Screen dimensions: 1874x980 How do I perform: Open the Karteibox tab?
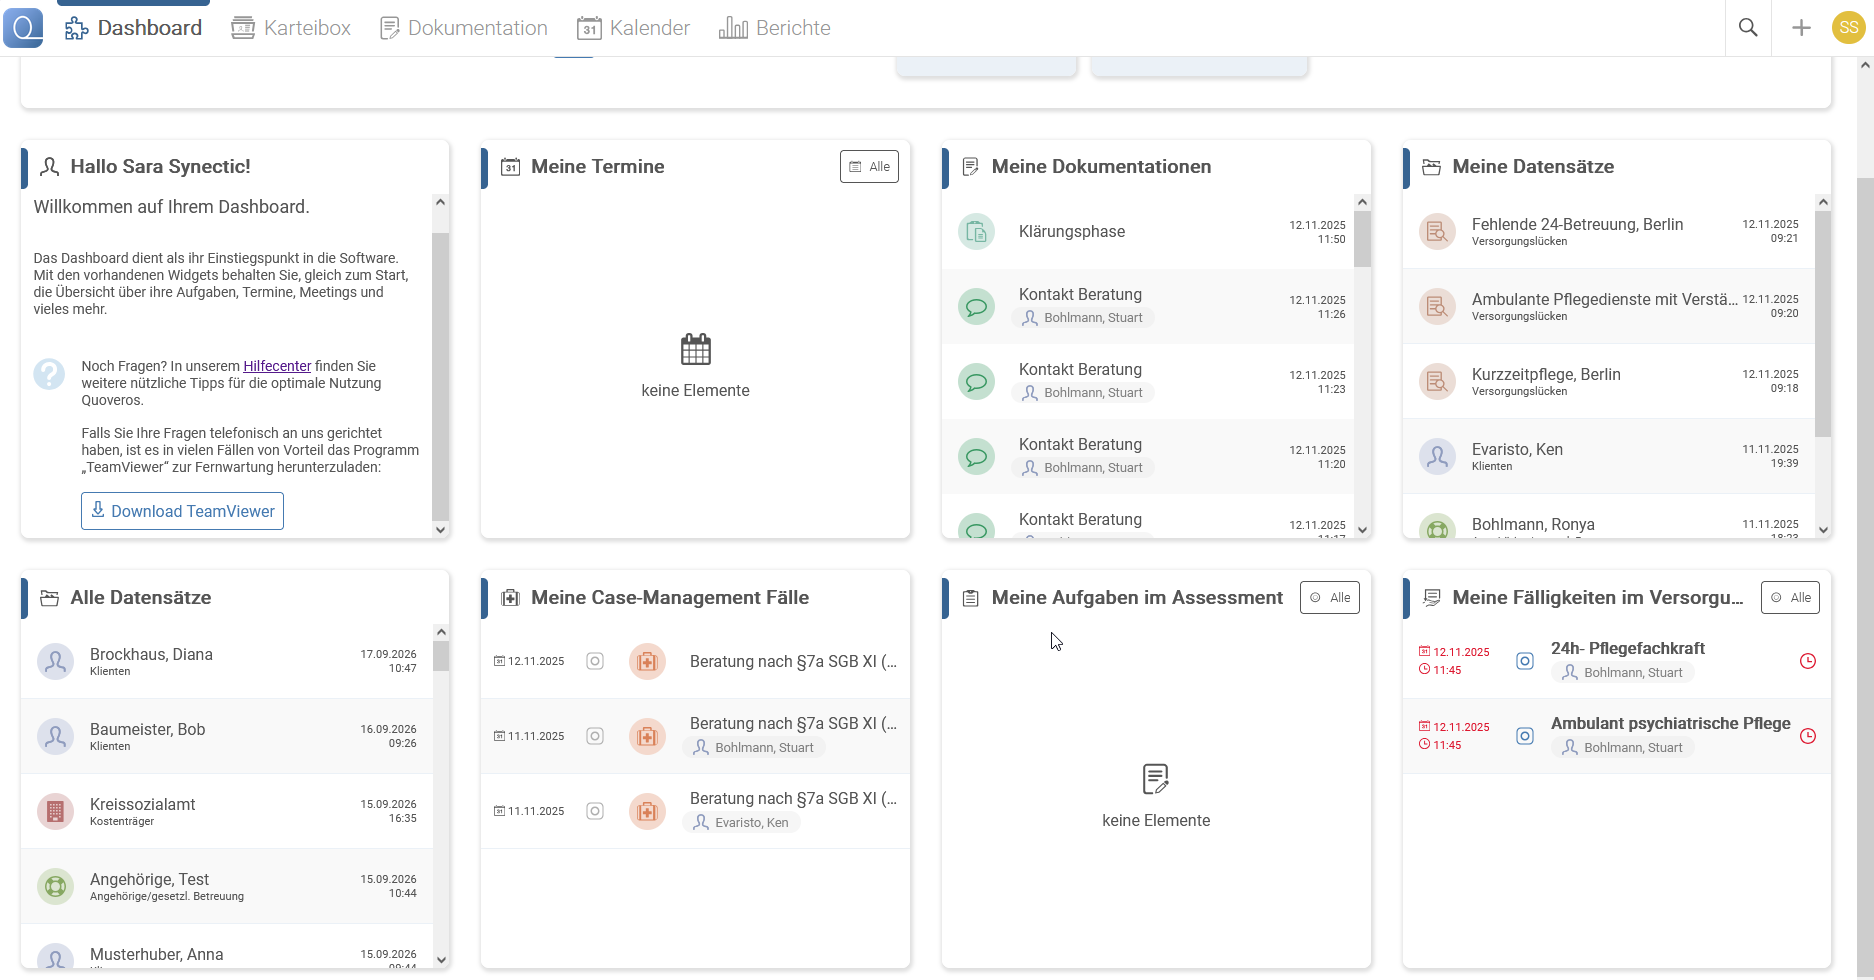click(291, 28)
